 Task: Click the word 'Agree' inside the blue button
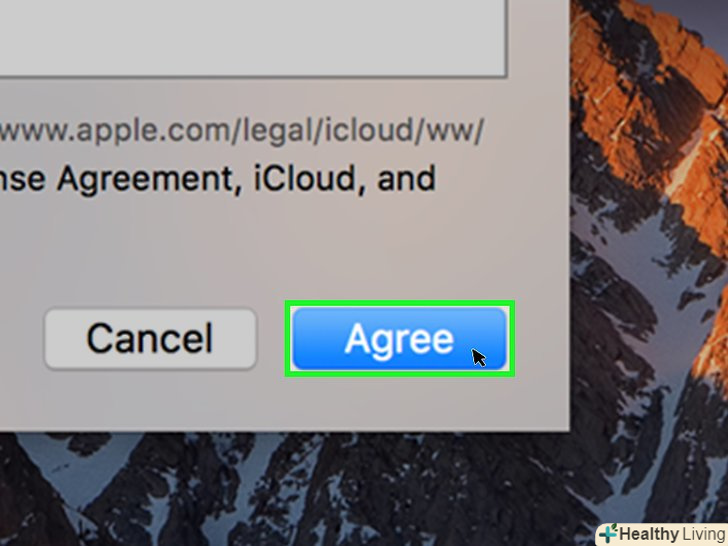[399, 340]
